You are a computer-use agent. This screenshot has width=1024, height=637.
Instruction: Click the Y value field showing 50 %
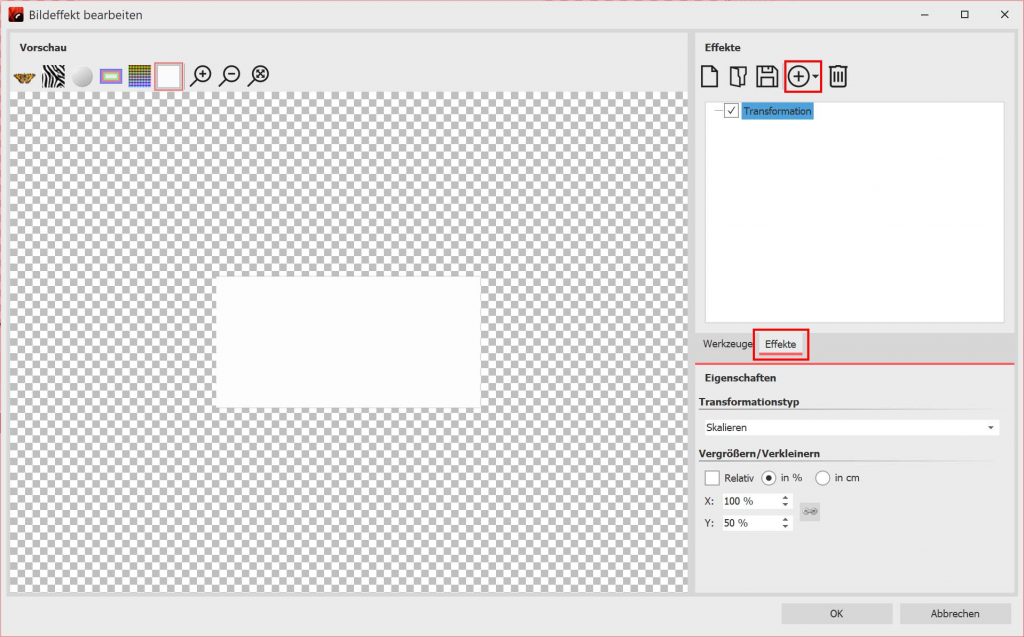coord(750,523)
